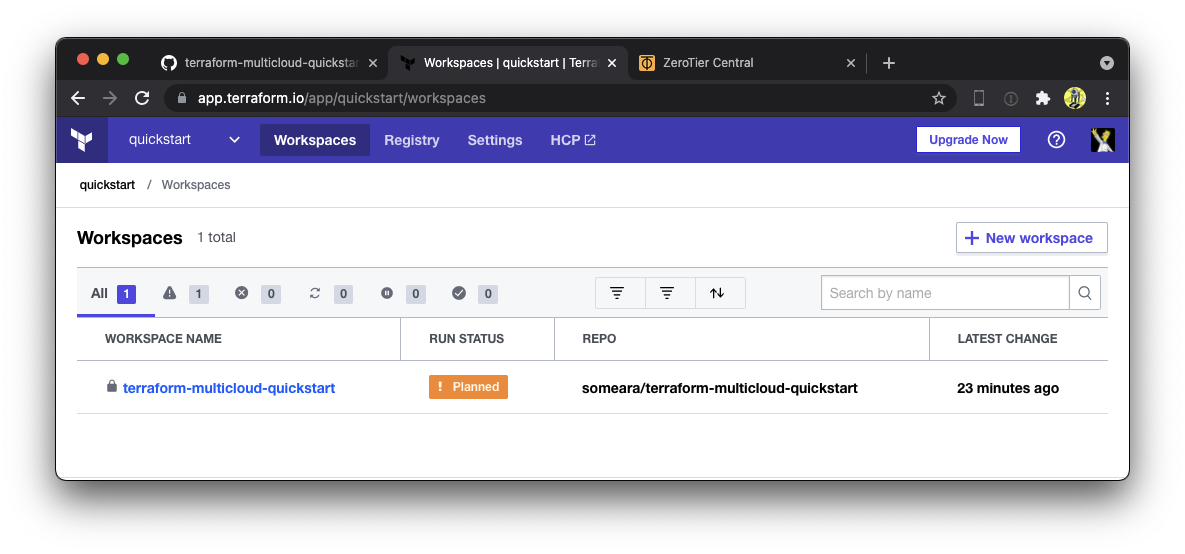Viewport: 1185px width, 554px height.
Task: Click the quickstart breadcrumb link
Action: click(x=107, y=184)
